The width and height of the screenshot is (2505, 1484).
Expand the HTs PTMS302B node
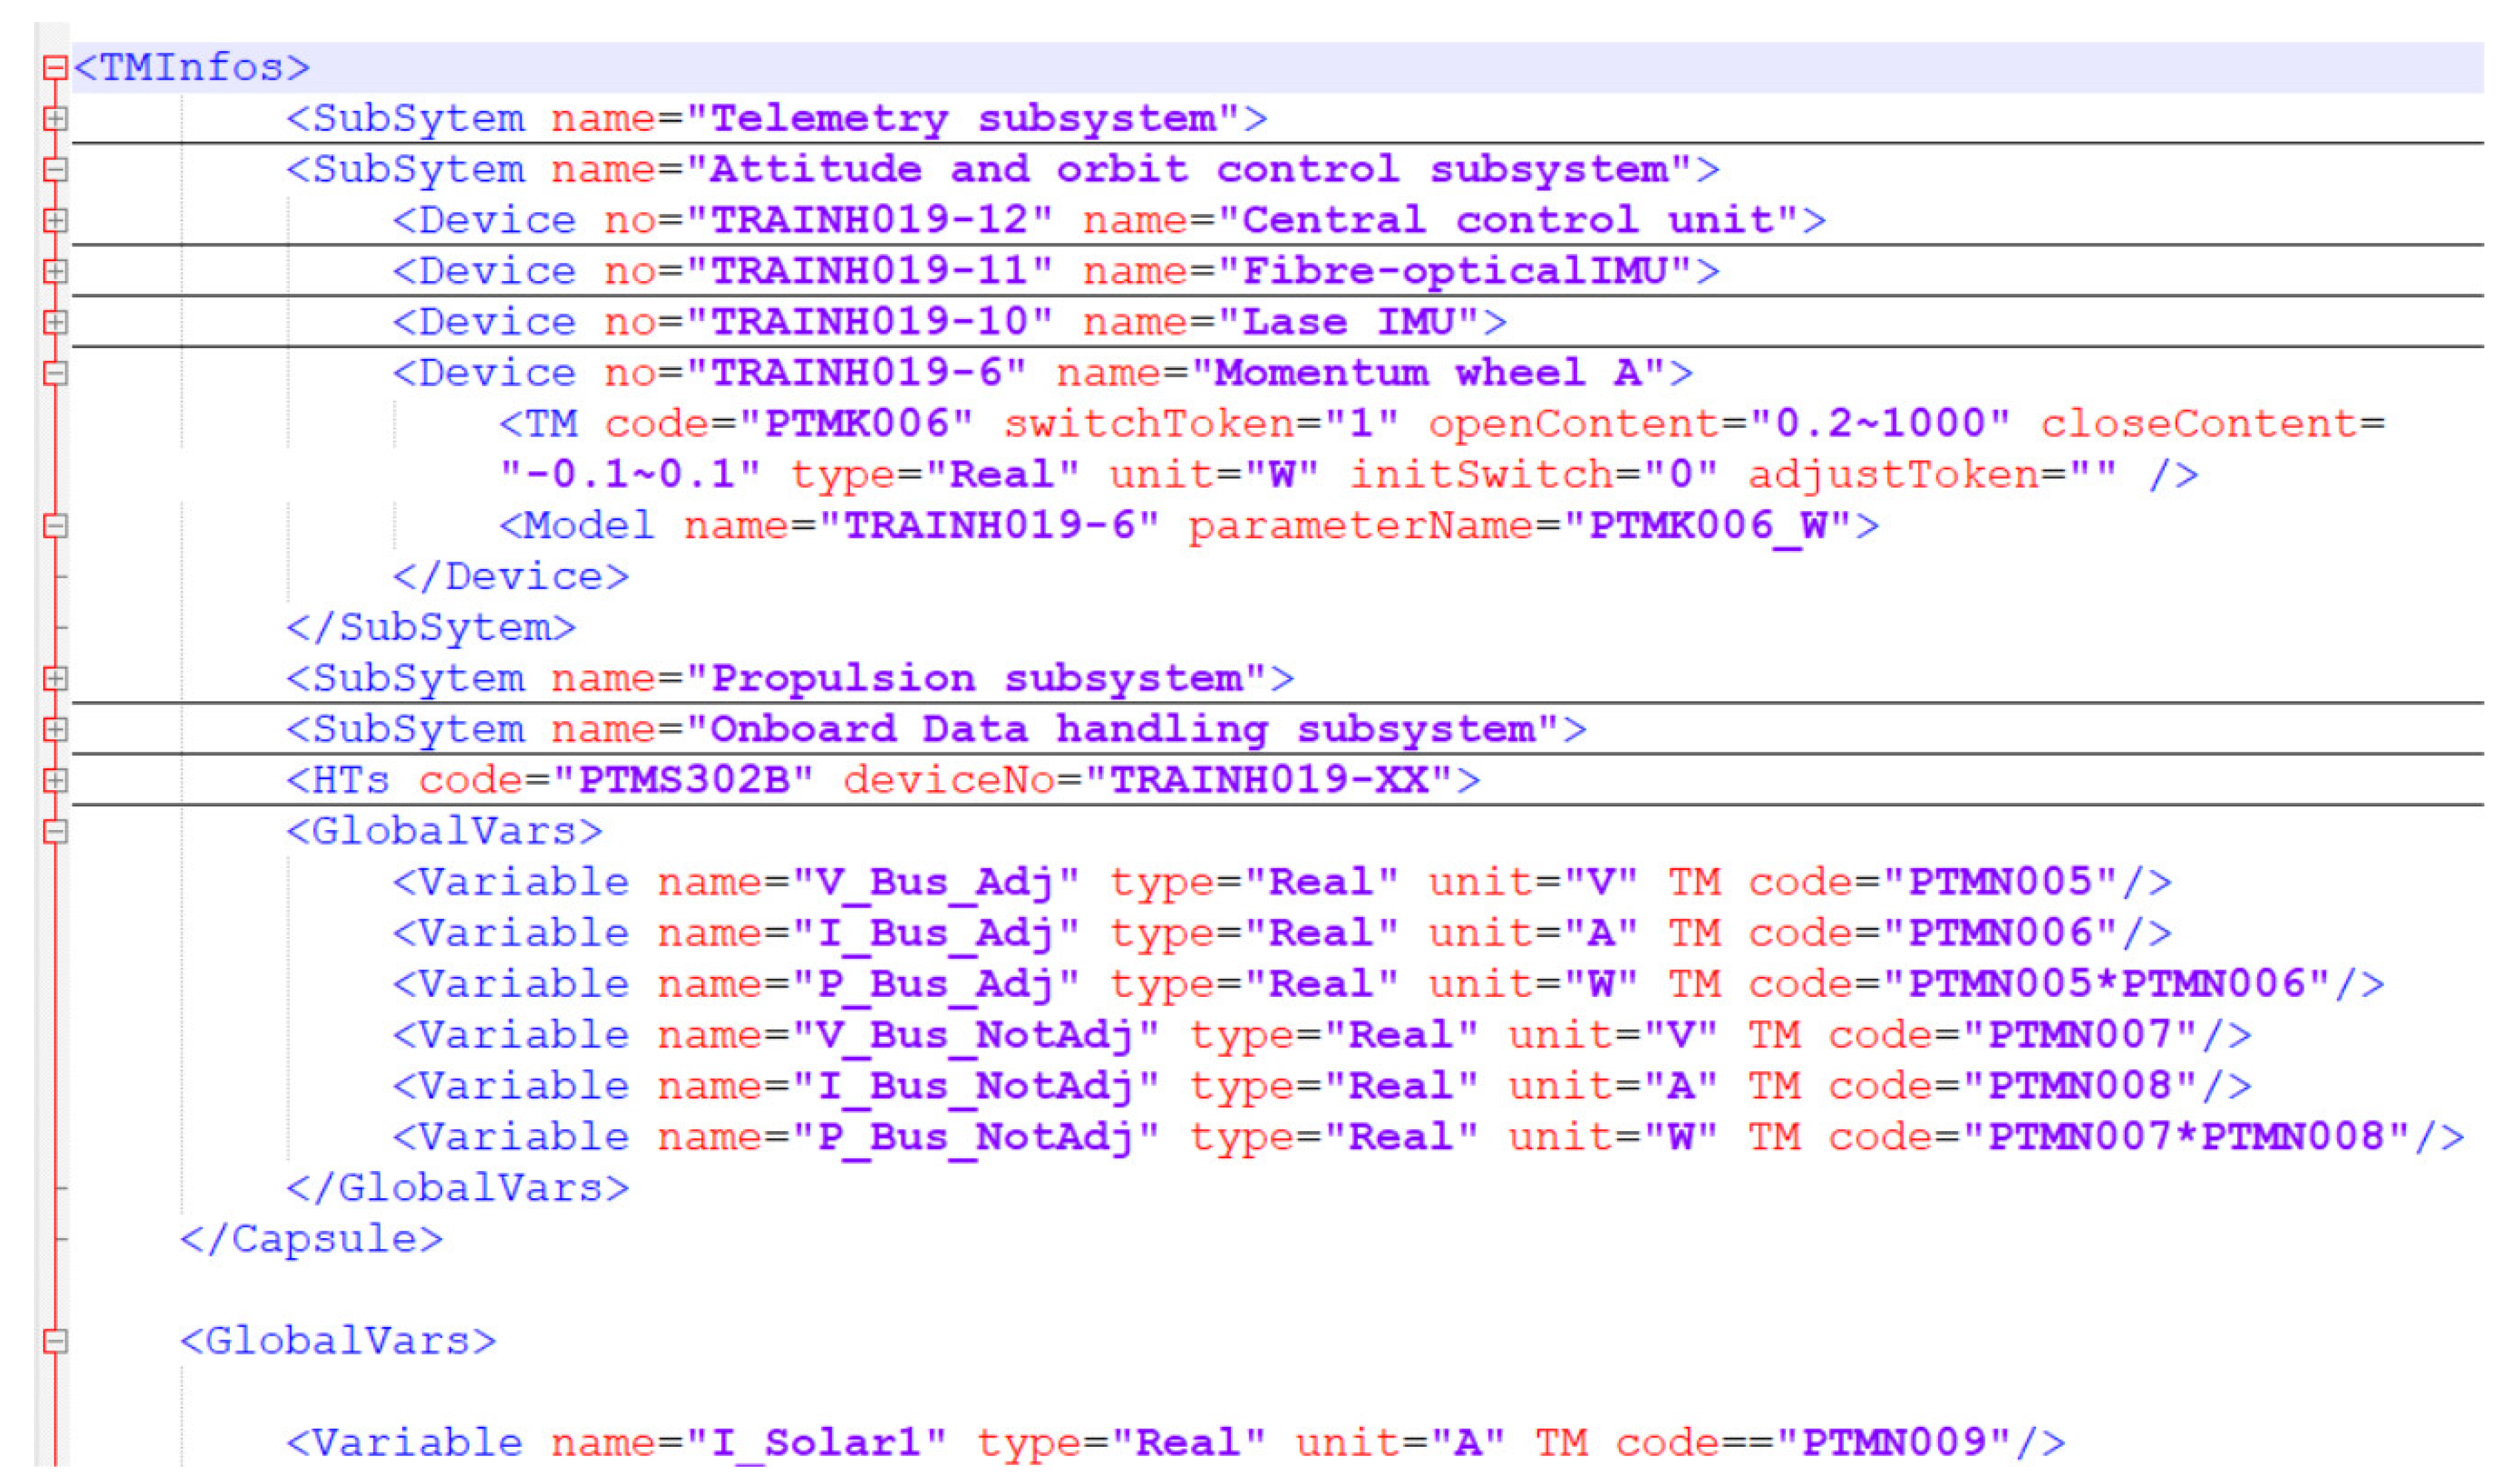click(55, 781)
